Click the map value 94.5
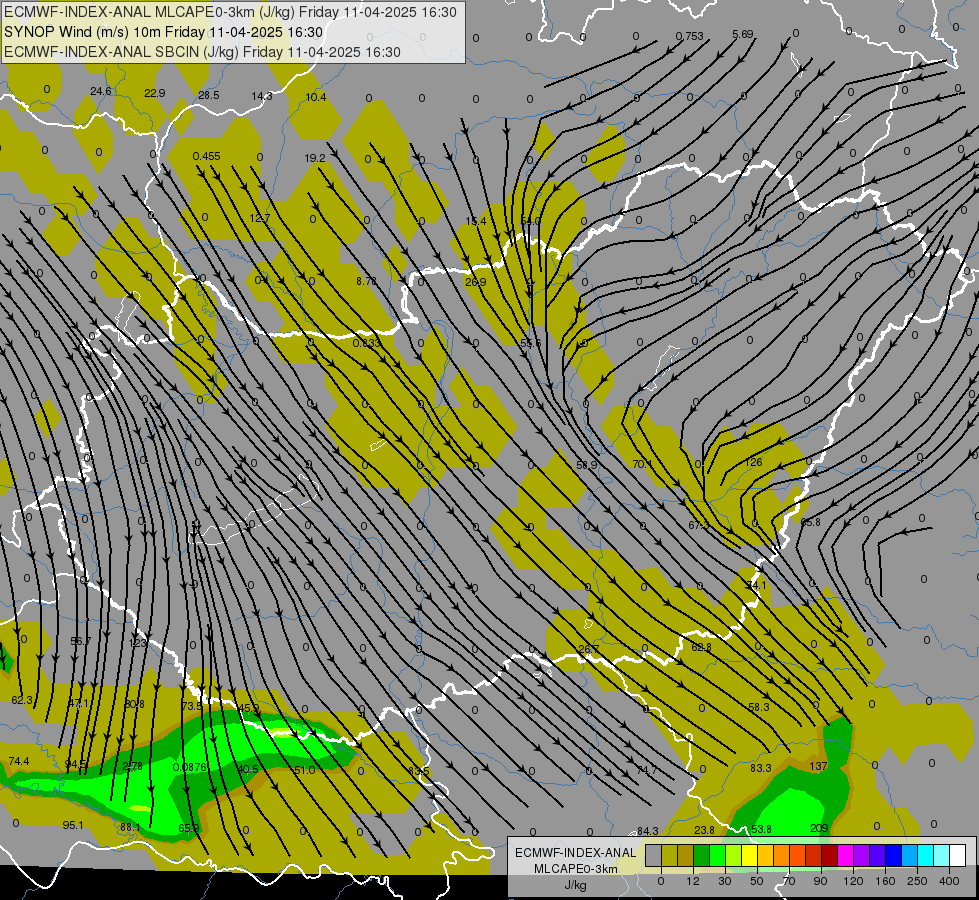Screen dimensions: 979x900 pos(76,764)
